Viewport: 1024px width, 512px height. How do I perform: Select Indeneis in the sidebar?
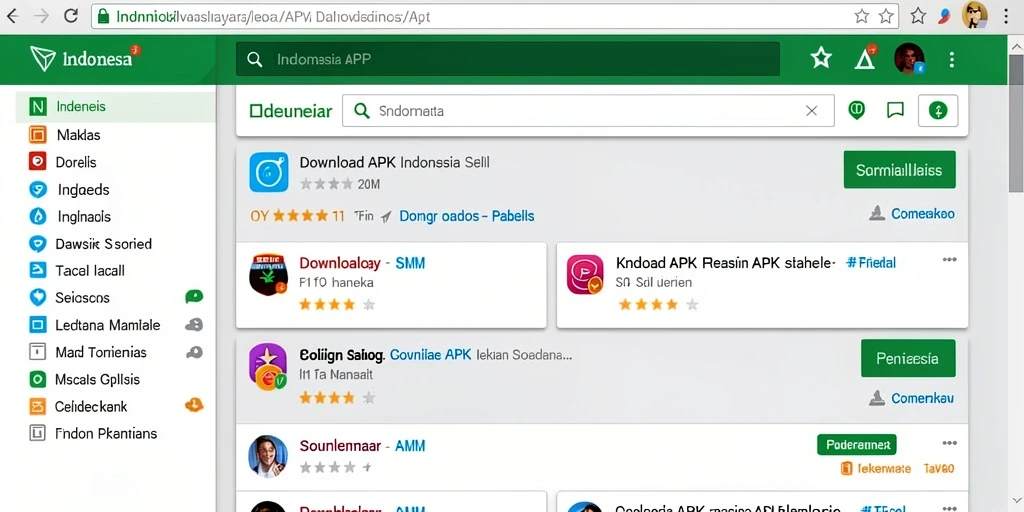click(116, 106)
